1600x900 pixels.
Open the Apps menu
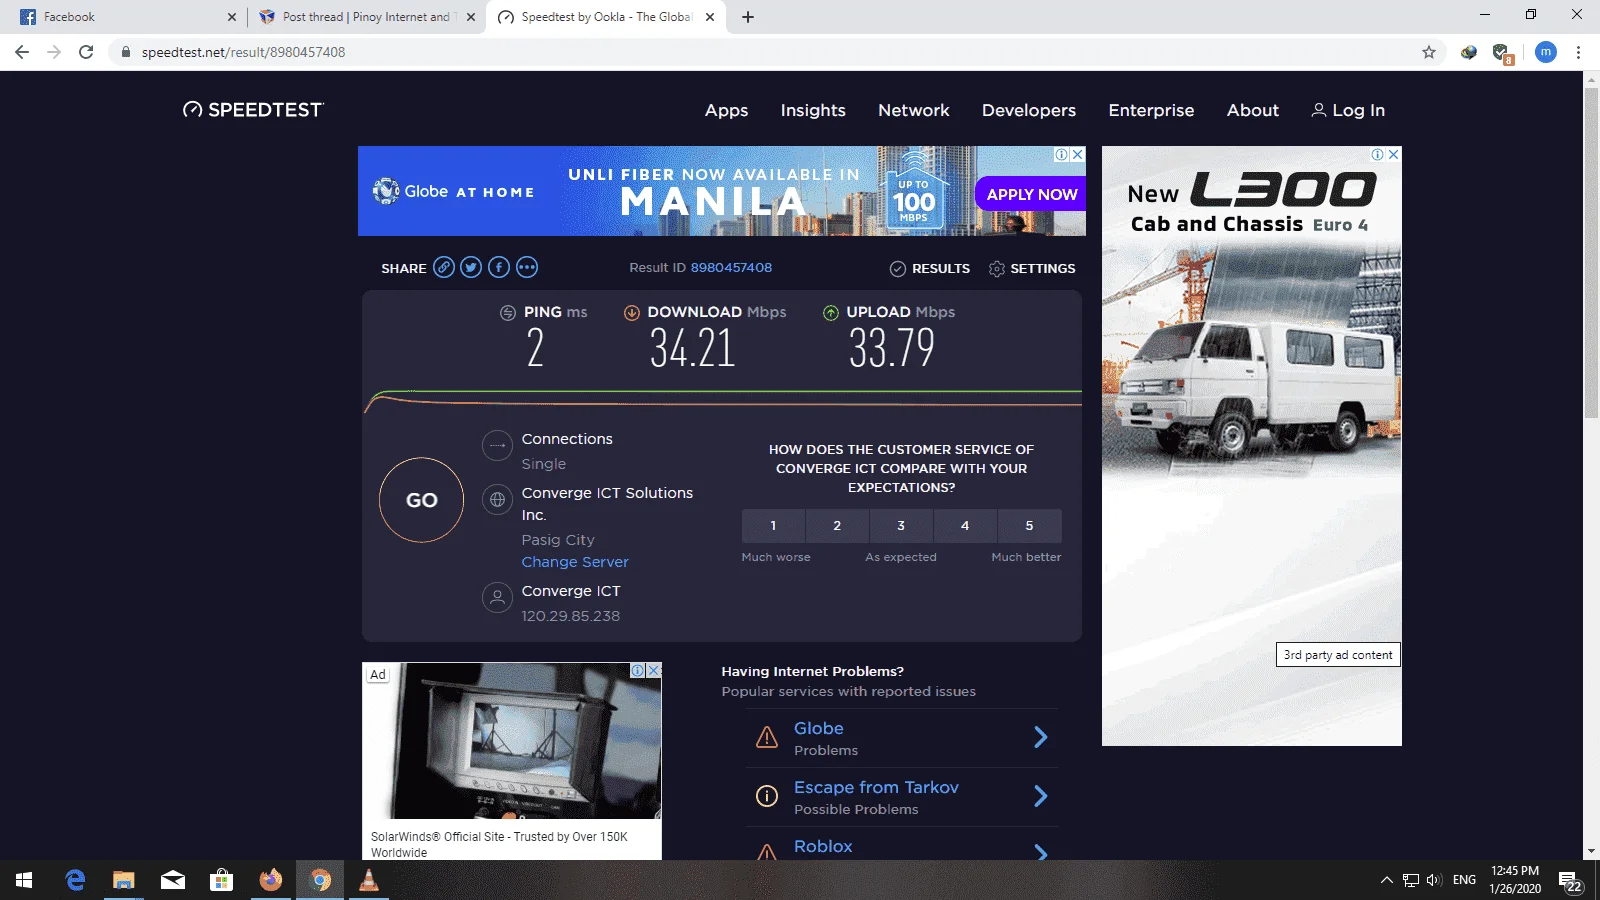point(726,111)
